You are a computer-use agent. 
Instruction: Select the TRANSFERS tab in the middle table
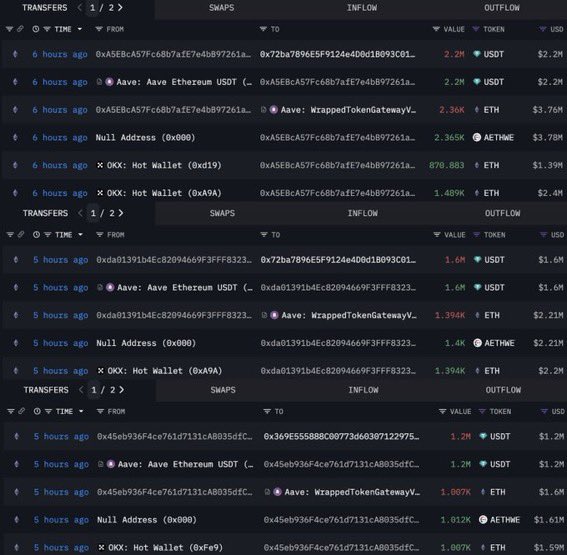coord(45,213)
